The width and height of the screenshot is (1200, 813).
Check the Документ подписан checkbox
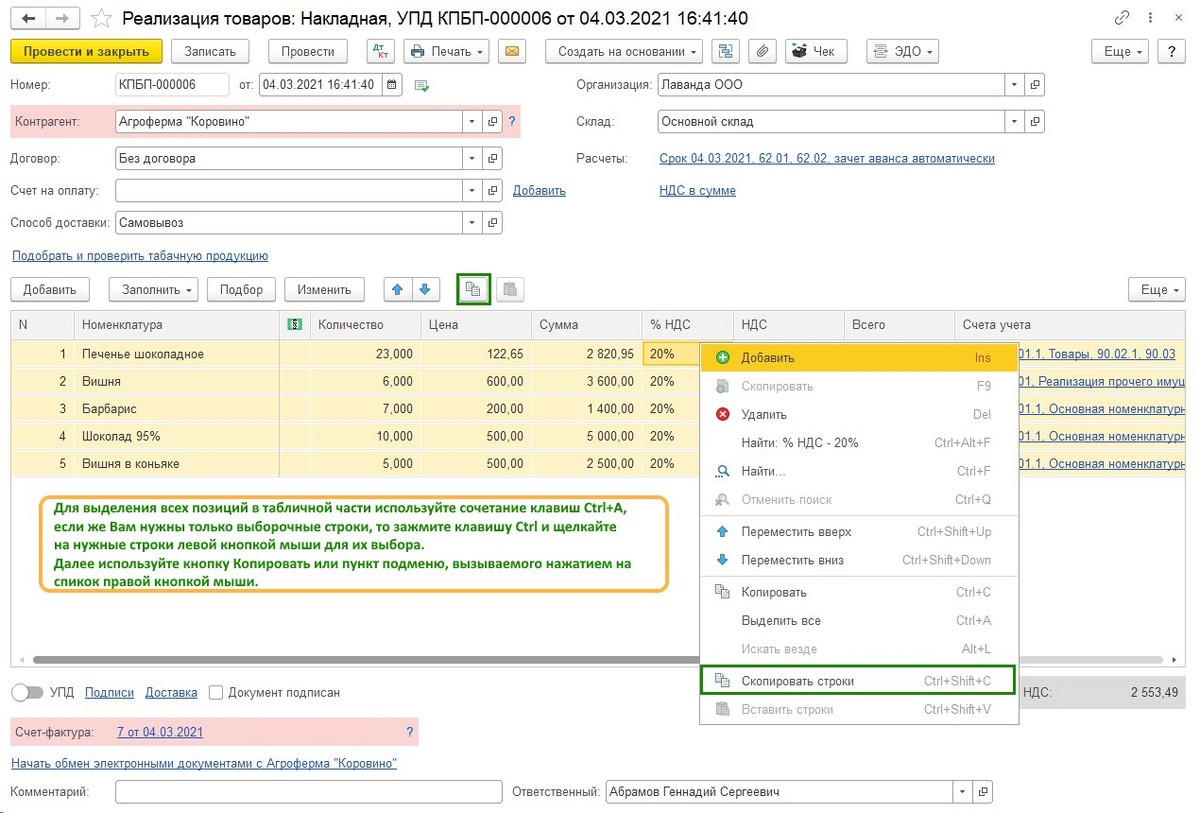pyautogui.click(x=216, y=692)
